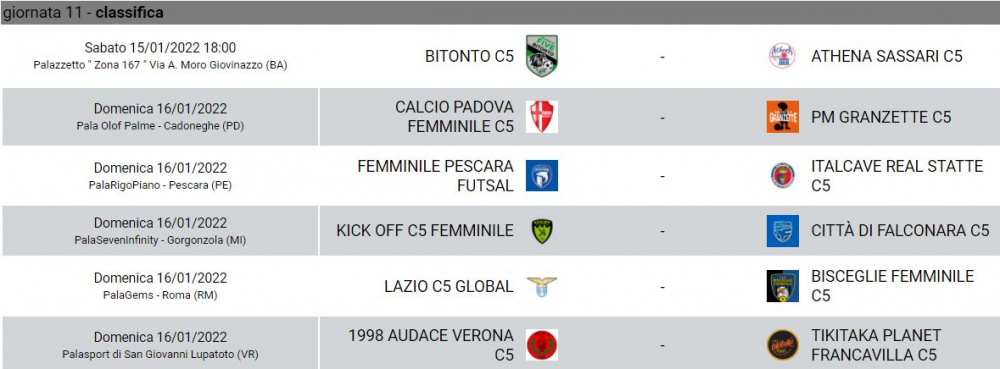Screen dimensions: 1000x369
Task: Open the BITONTO C5 team name
Action: [469, 57]
